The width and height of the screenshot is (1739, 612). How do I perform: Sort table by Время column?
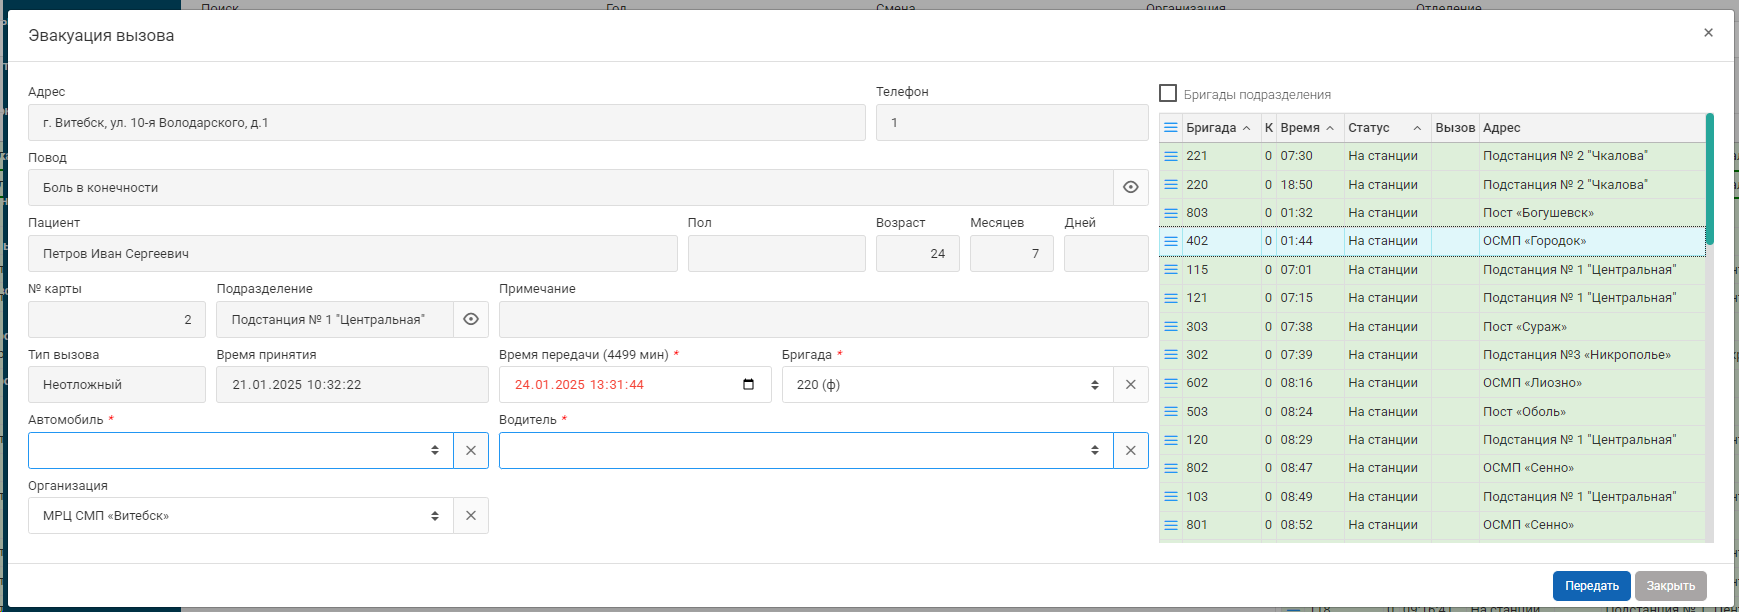pyautogui.click(x=1308, y=128)
